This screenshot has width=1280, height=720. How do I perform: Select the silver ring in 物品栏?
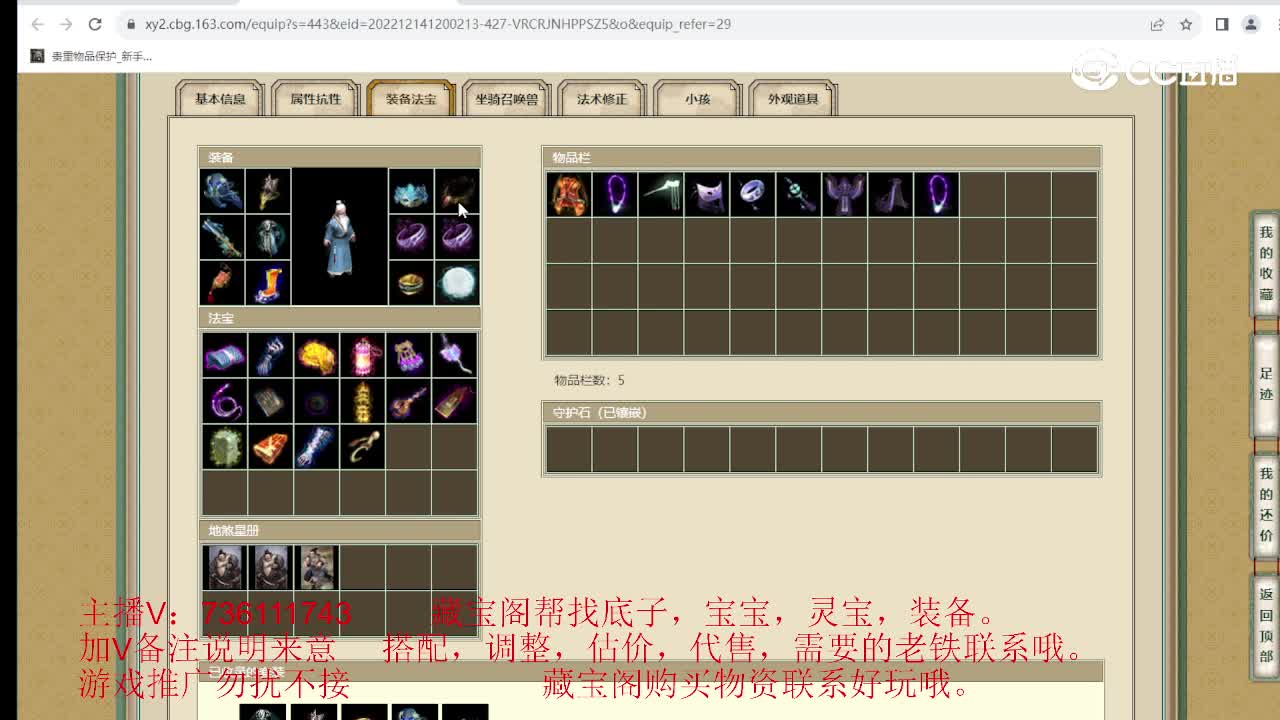tap(752, 194)
